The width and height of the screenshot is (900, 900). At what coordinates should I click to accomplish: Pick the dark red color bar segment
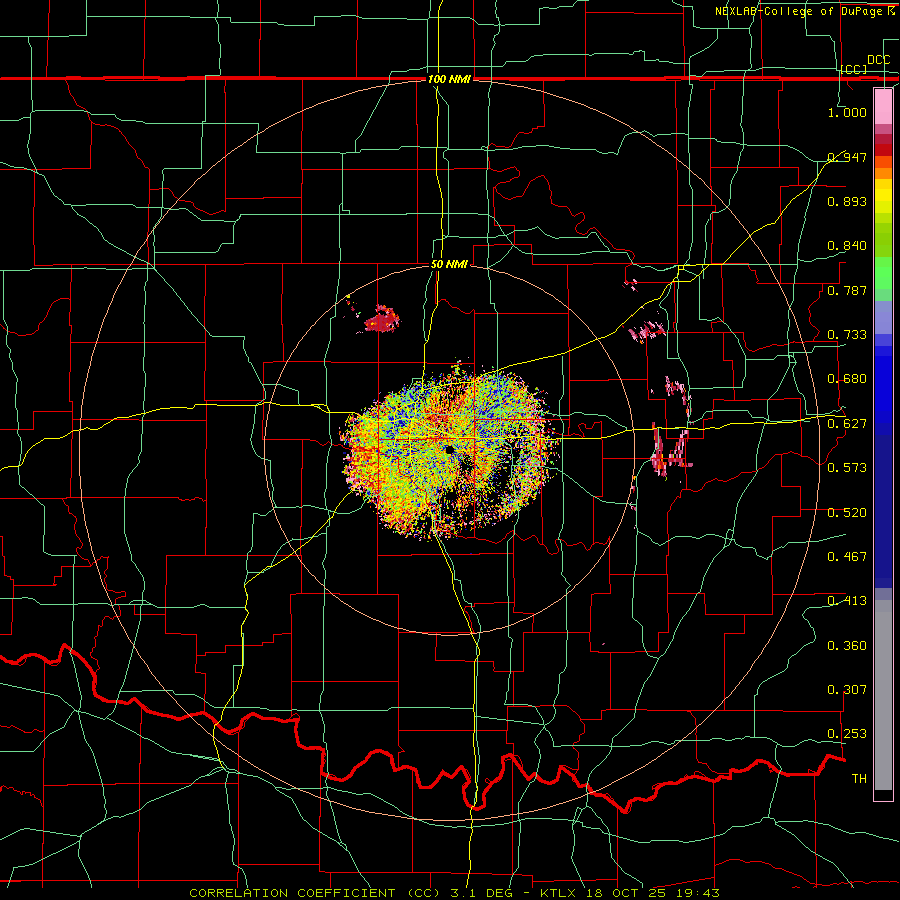tap(883, 150)
